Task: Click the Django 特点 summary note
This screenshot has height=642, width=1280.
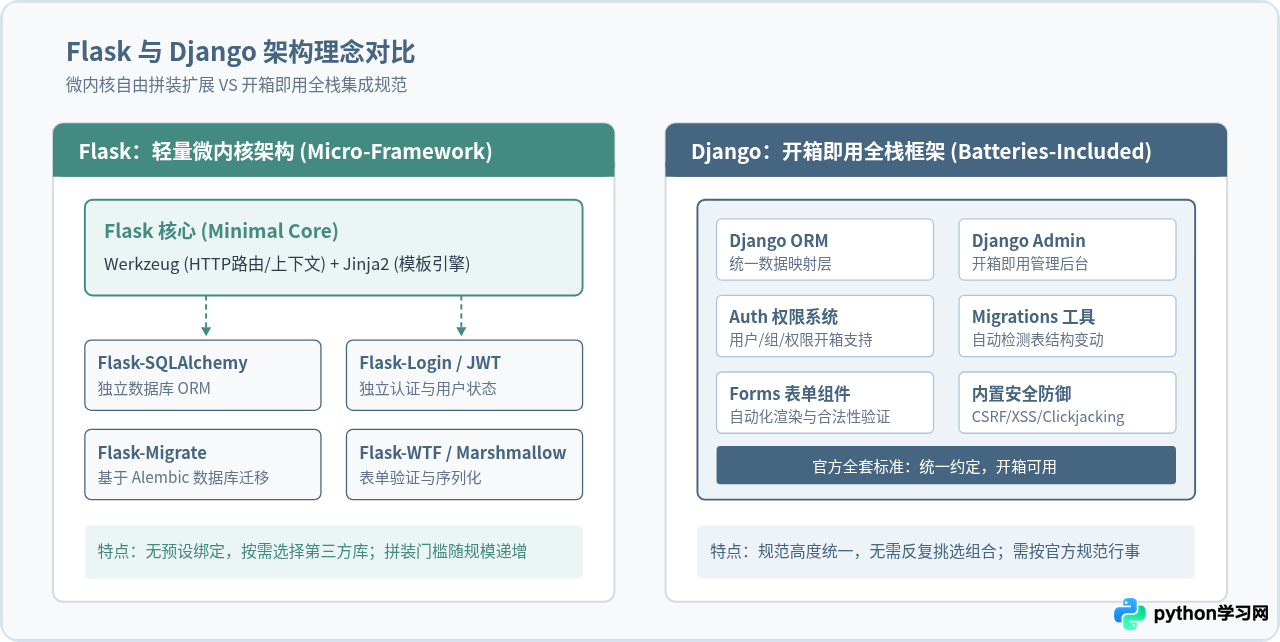Action: (946, 552)
